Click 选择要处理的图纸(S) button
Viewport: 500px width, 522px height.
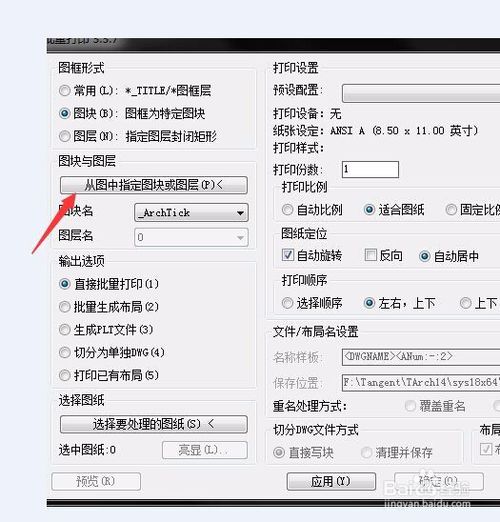154,424
